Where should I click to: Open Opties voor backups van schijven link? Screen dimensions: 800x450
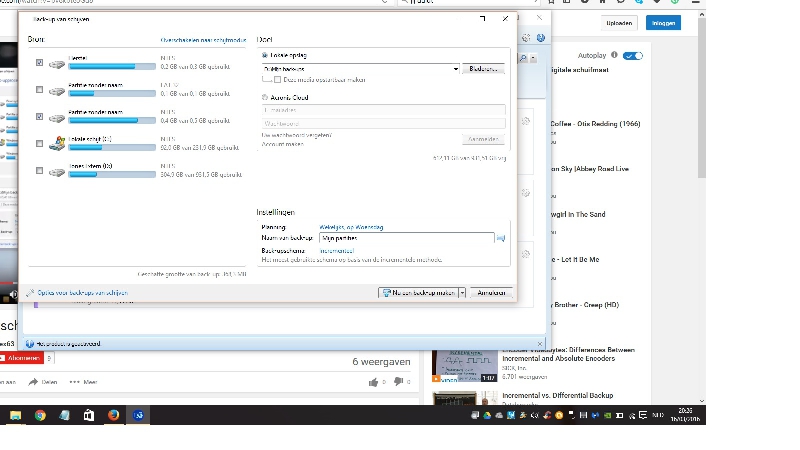coord(81,293)
